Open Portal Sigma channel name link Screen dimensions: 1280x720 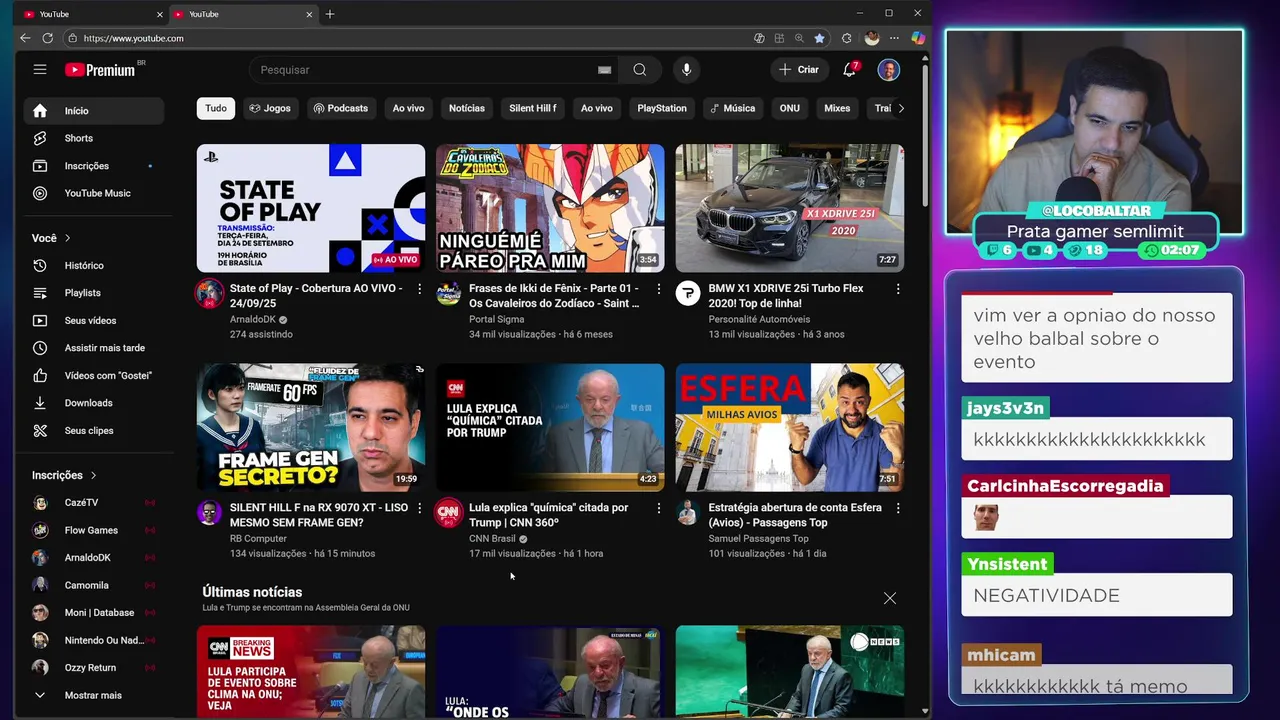[497, 319]
